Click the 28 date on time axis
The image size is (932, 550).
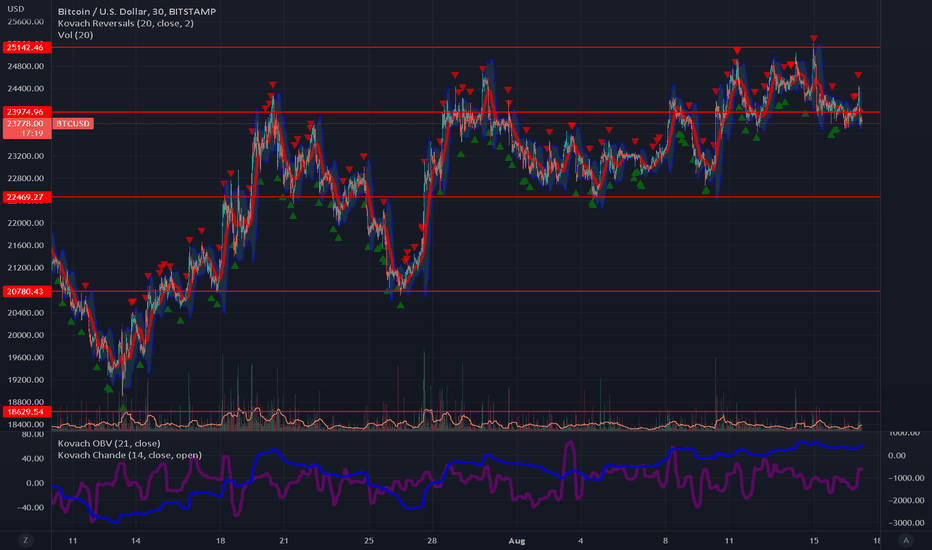tap(432, 541)
